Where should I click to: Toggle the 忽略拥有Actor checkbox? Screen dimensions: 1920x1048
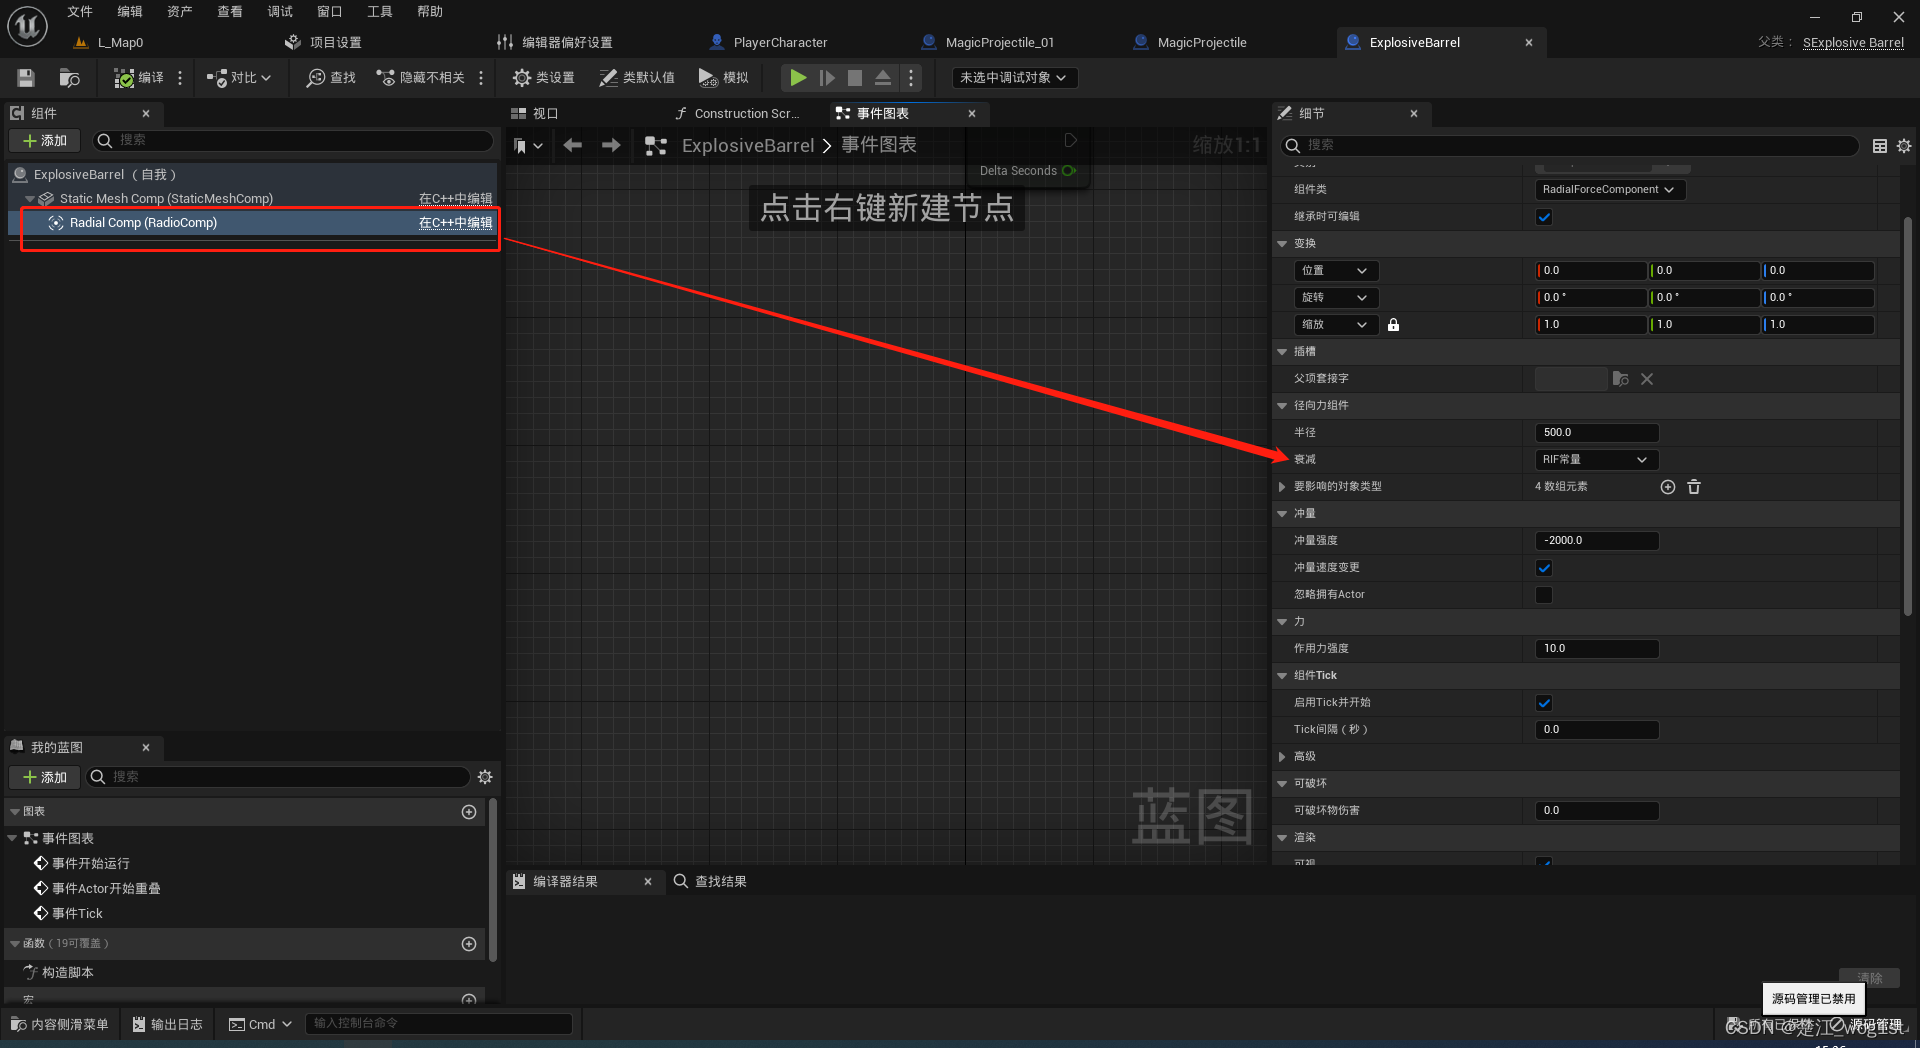[x=1544, y=595]
